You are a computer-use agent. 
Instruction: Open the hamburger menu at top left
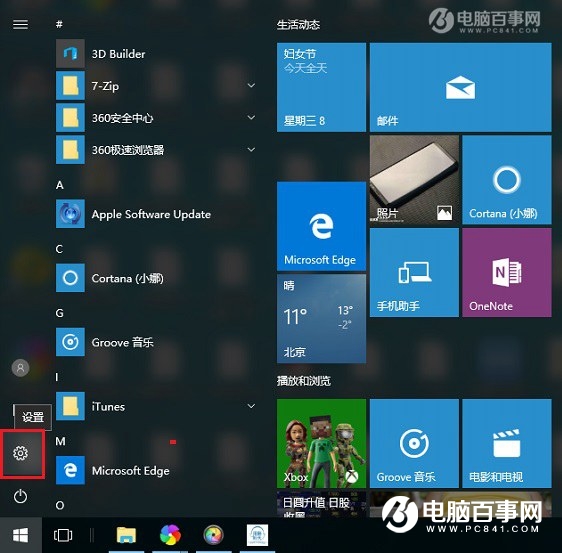pyautogui.click(x=20, y=24)
